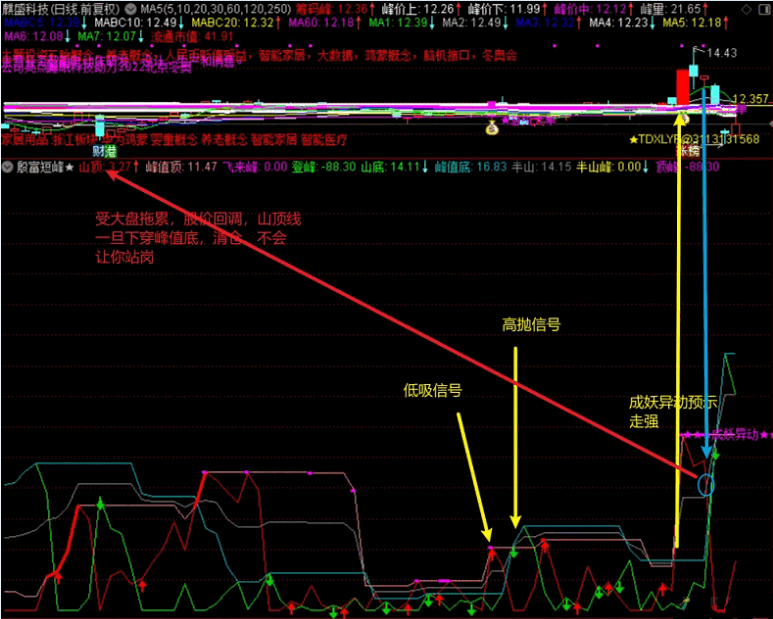Image resolution: width=773 pixels, height=619 pixels.
Task: Click the square window icon at the top-right
Action: click(x=763, y=9)
